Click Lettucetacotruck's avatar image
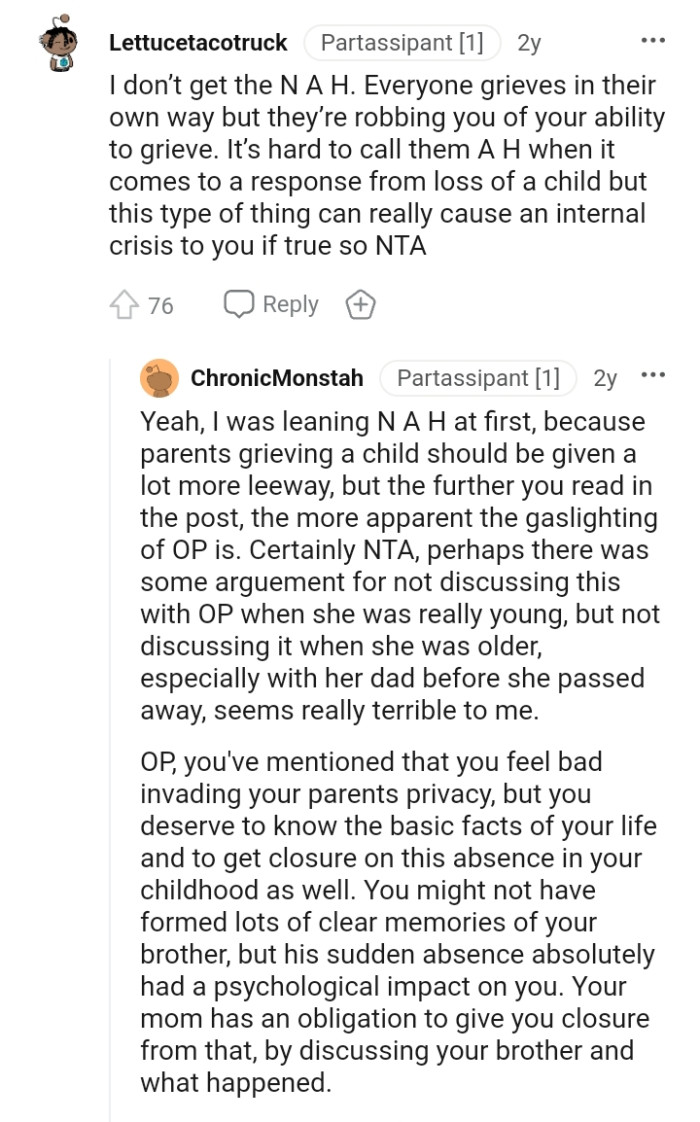Viewport: 700px width, 1122px height. tap(57, 42)
